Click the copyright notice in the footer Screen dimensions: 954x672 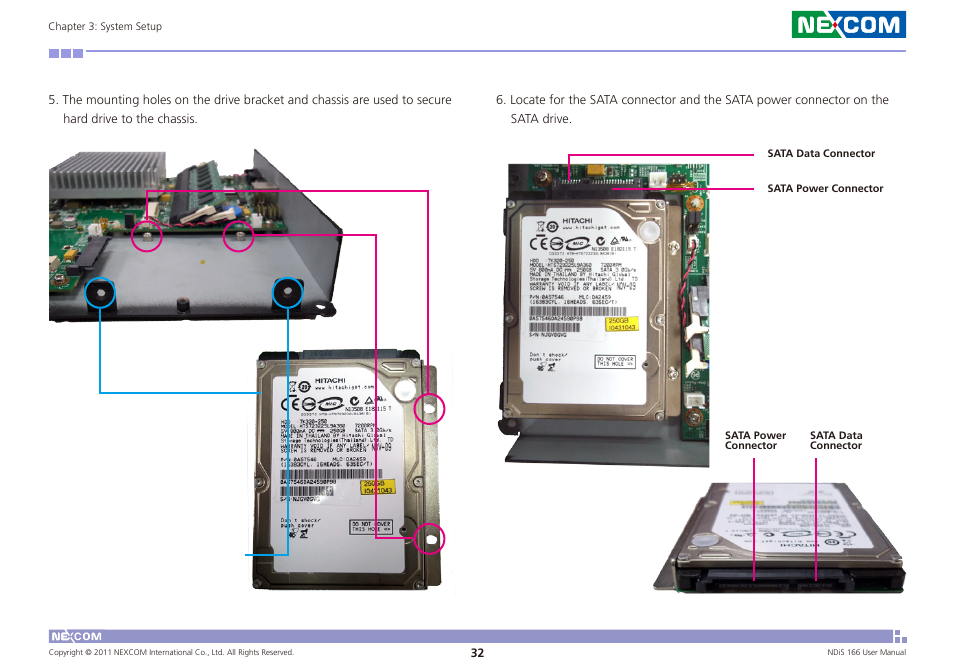pos(171,652)
